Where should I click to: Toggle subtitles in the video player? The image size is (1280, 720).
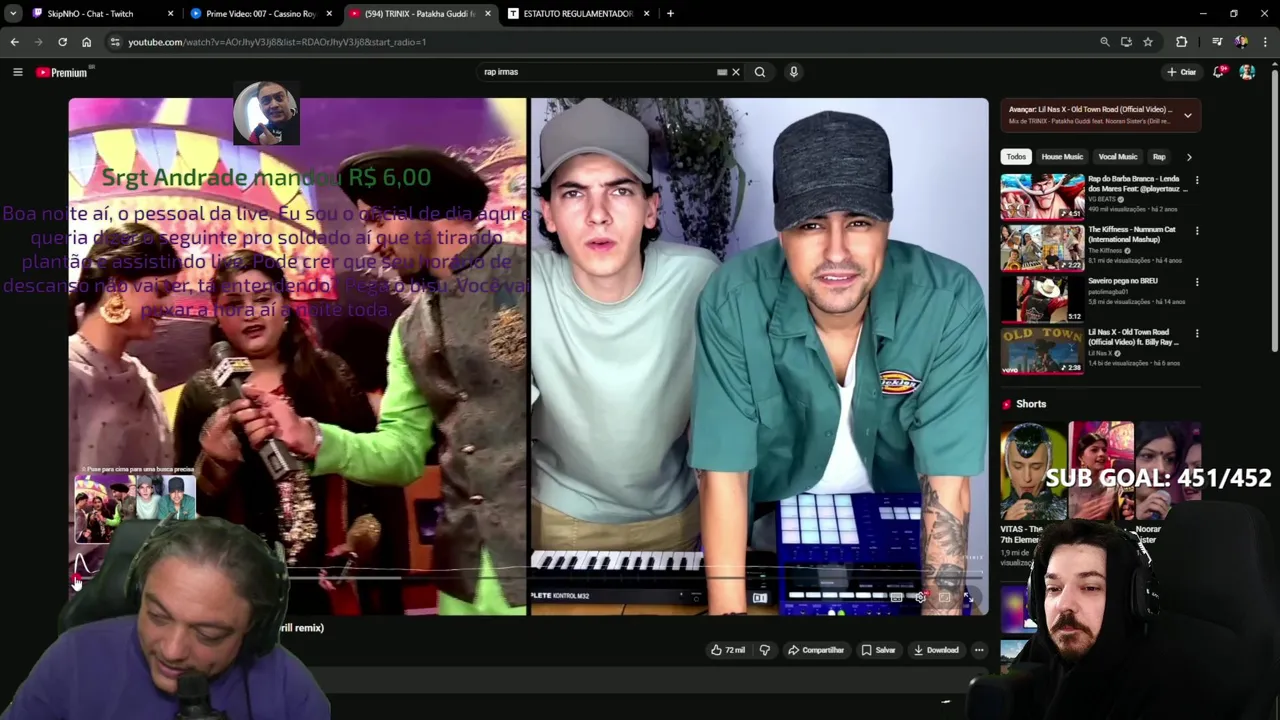pos(896,597)
